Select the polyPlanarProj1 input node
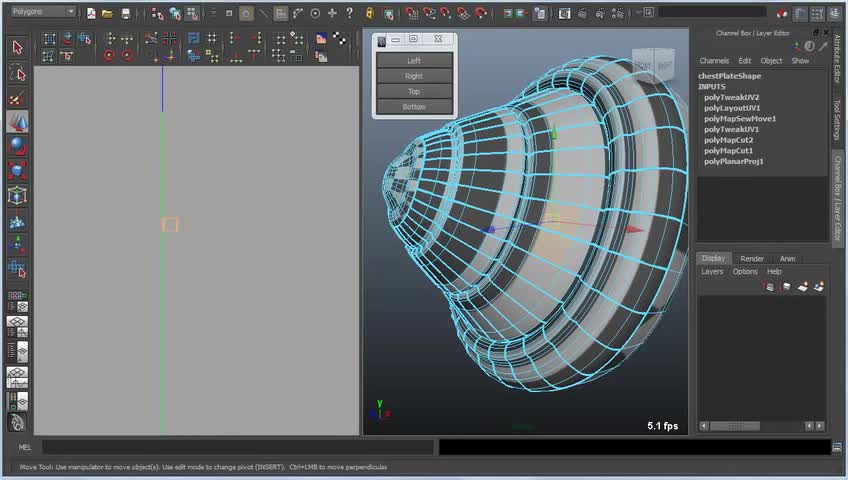 (733, 161)
